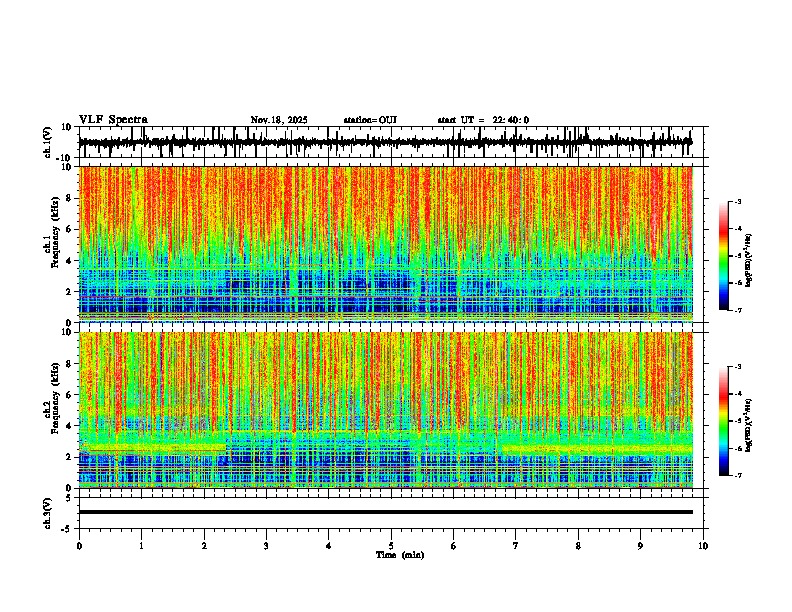Click the "-3" label on ch.1 color scale
The height and width of the screenshot is (612, 792).
[737, 201]
